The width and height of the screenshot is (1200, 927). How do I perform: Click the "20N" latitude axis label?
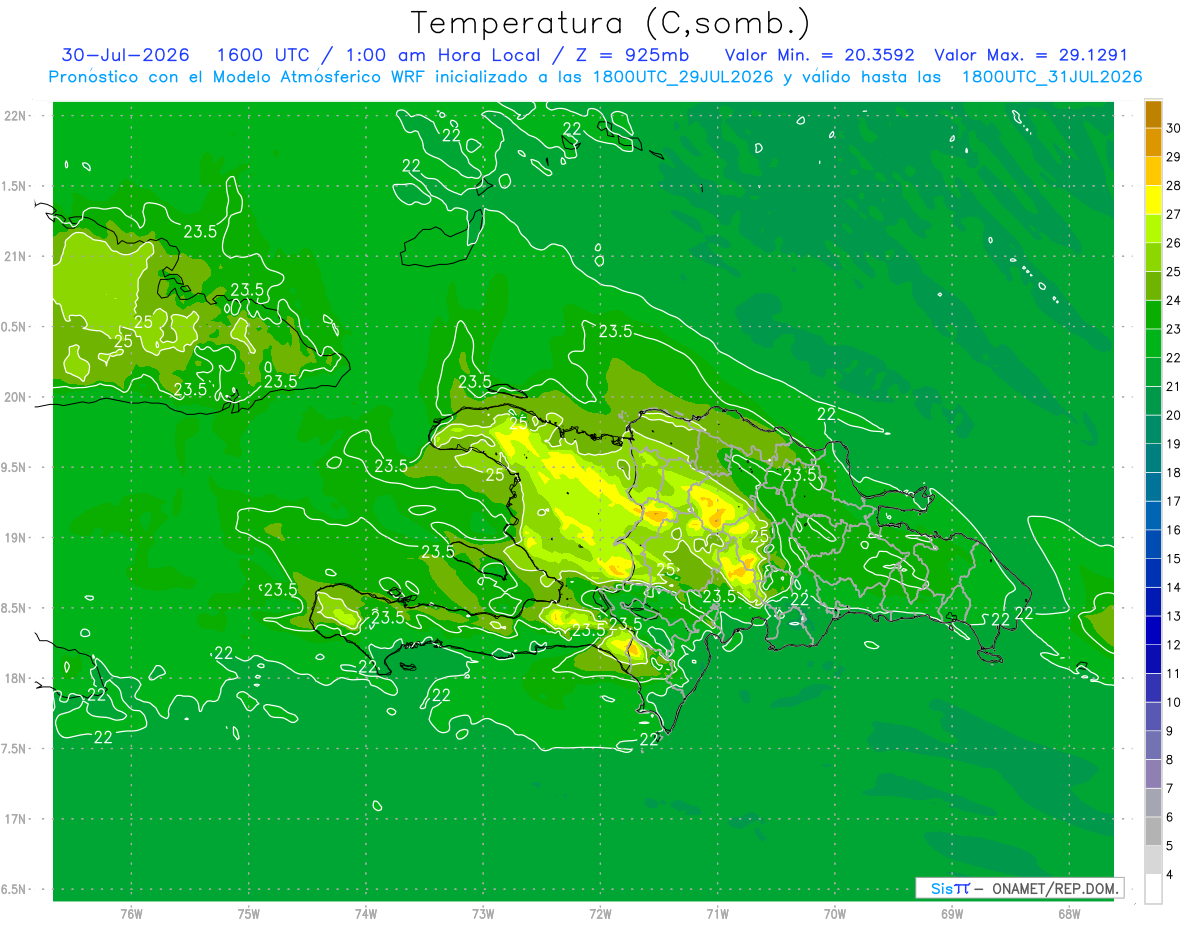click(x=17, y=397)
